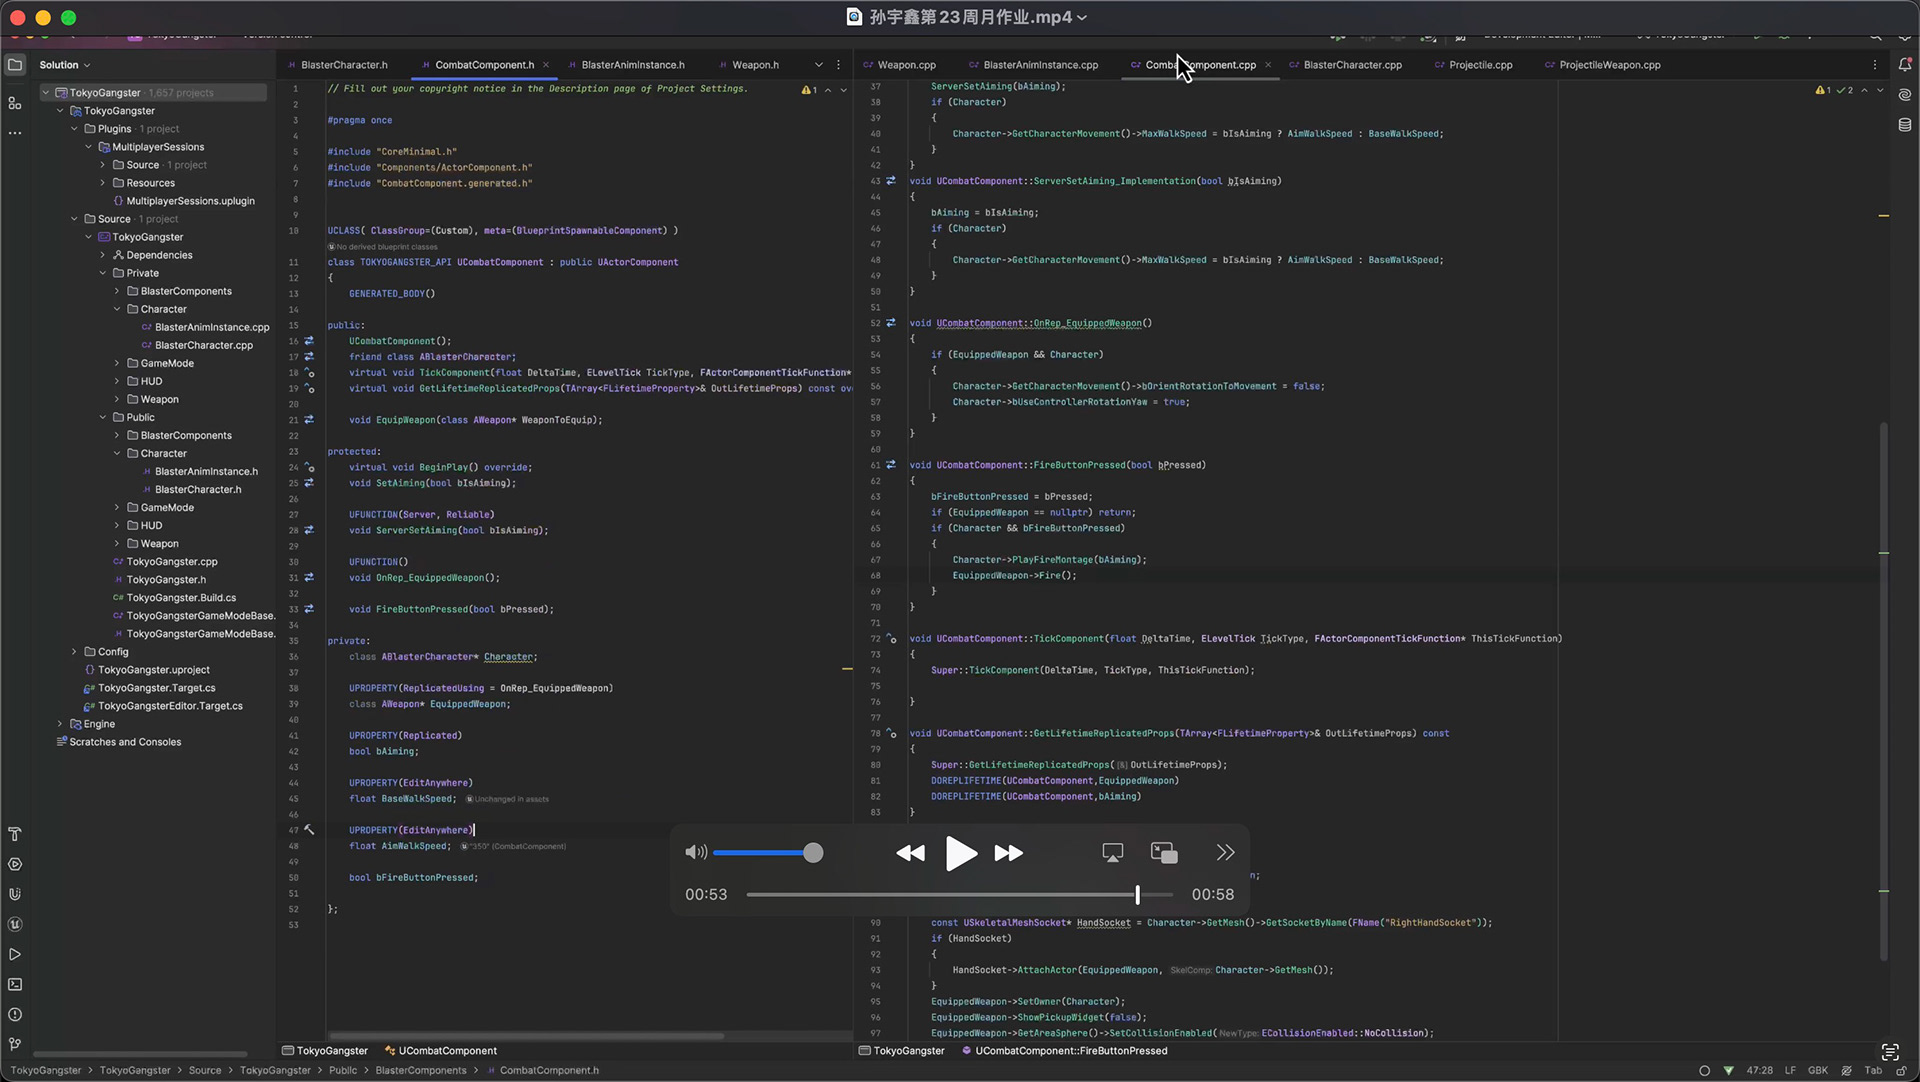Open BlasterCharacter.cpp in the project tree
This screenshot has height=1082, width=1920.
click(x=203, y=345)
